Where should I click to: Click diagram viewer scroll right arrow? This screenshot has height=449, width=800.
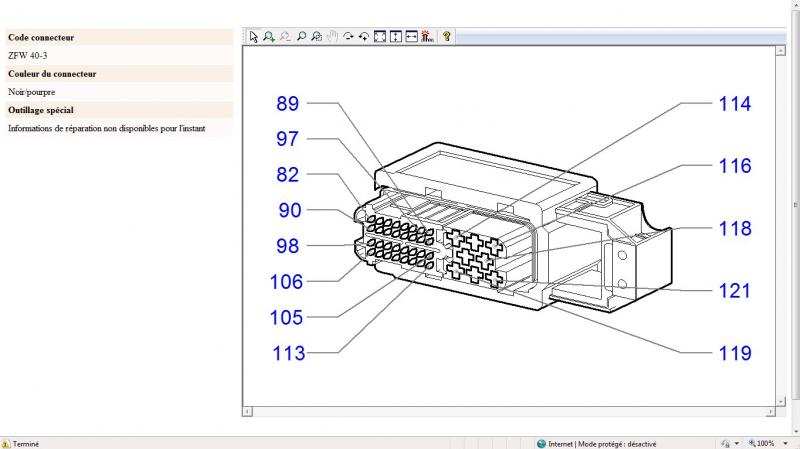(770, 411)
